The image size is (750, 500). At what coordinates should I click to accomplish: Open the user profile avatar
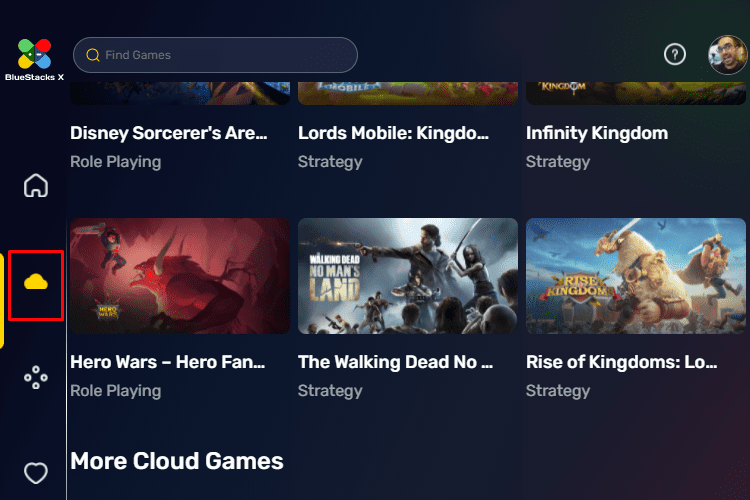tap(728, 55)
